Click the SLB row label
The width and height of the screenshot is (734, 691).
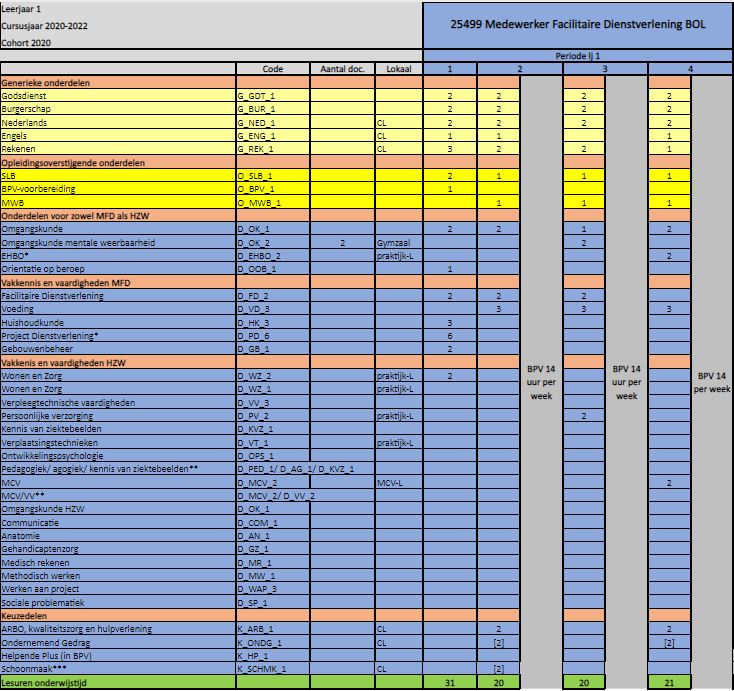[x=118, y=176]
